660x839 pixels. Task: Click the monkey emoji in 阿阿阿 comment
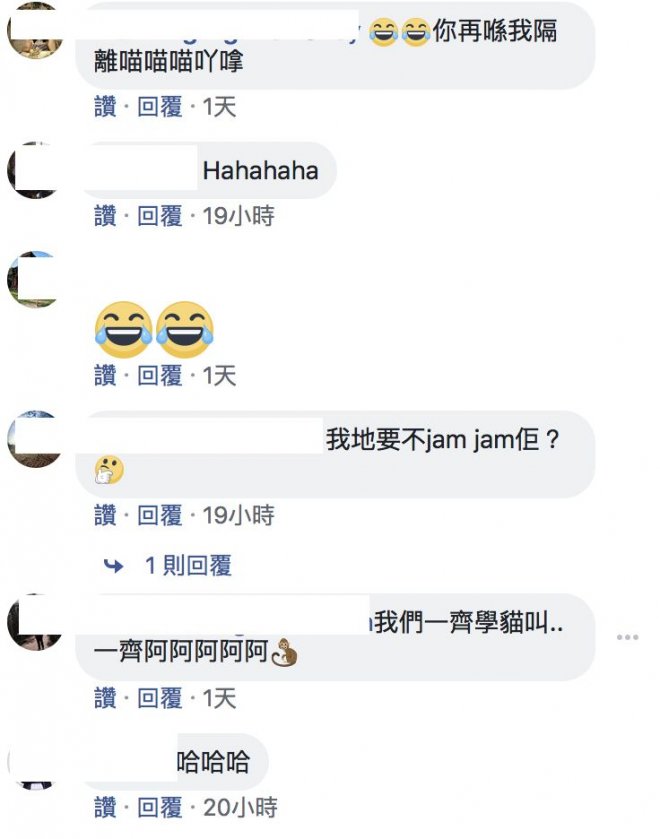(284, 653)
